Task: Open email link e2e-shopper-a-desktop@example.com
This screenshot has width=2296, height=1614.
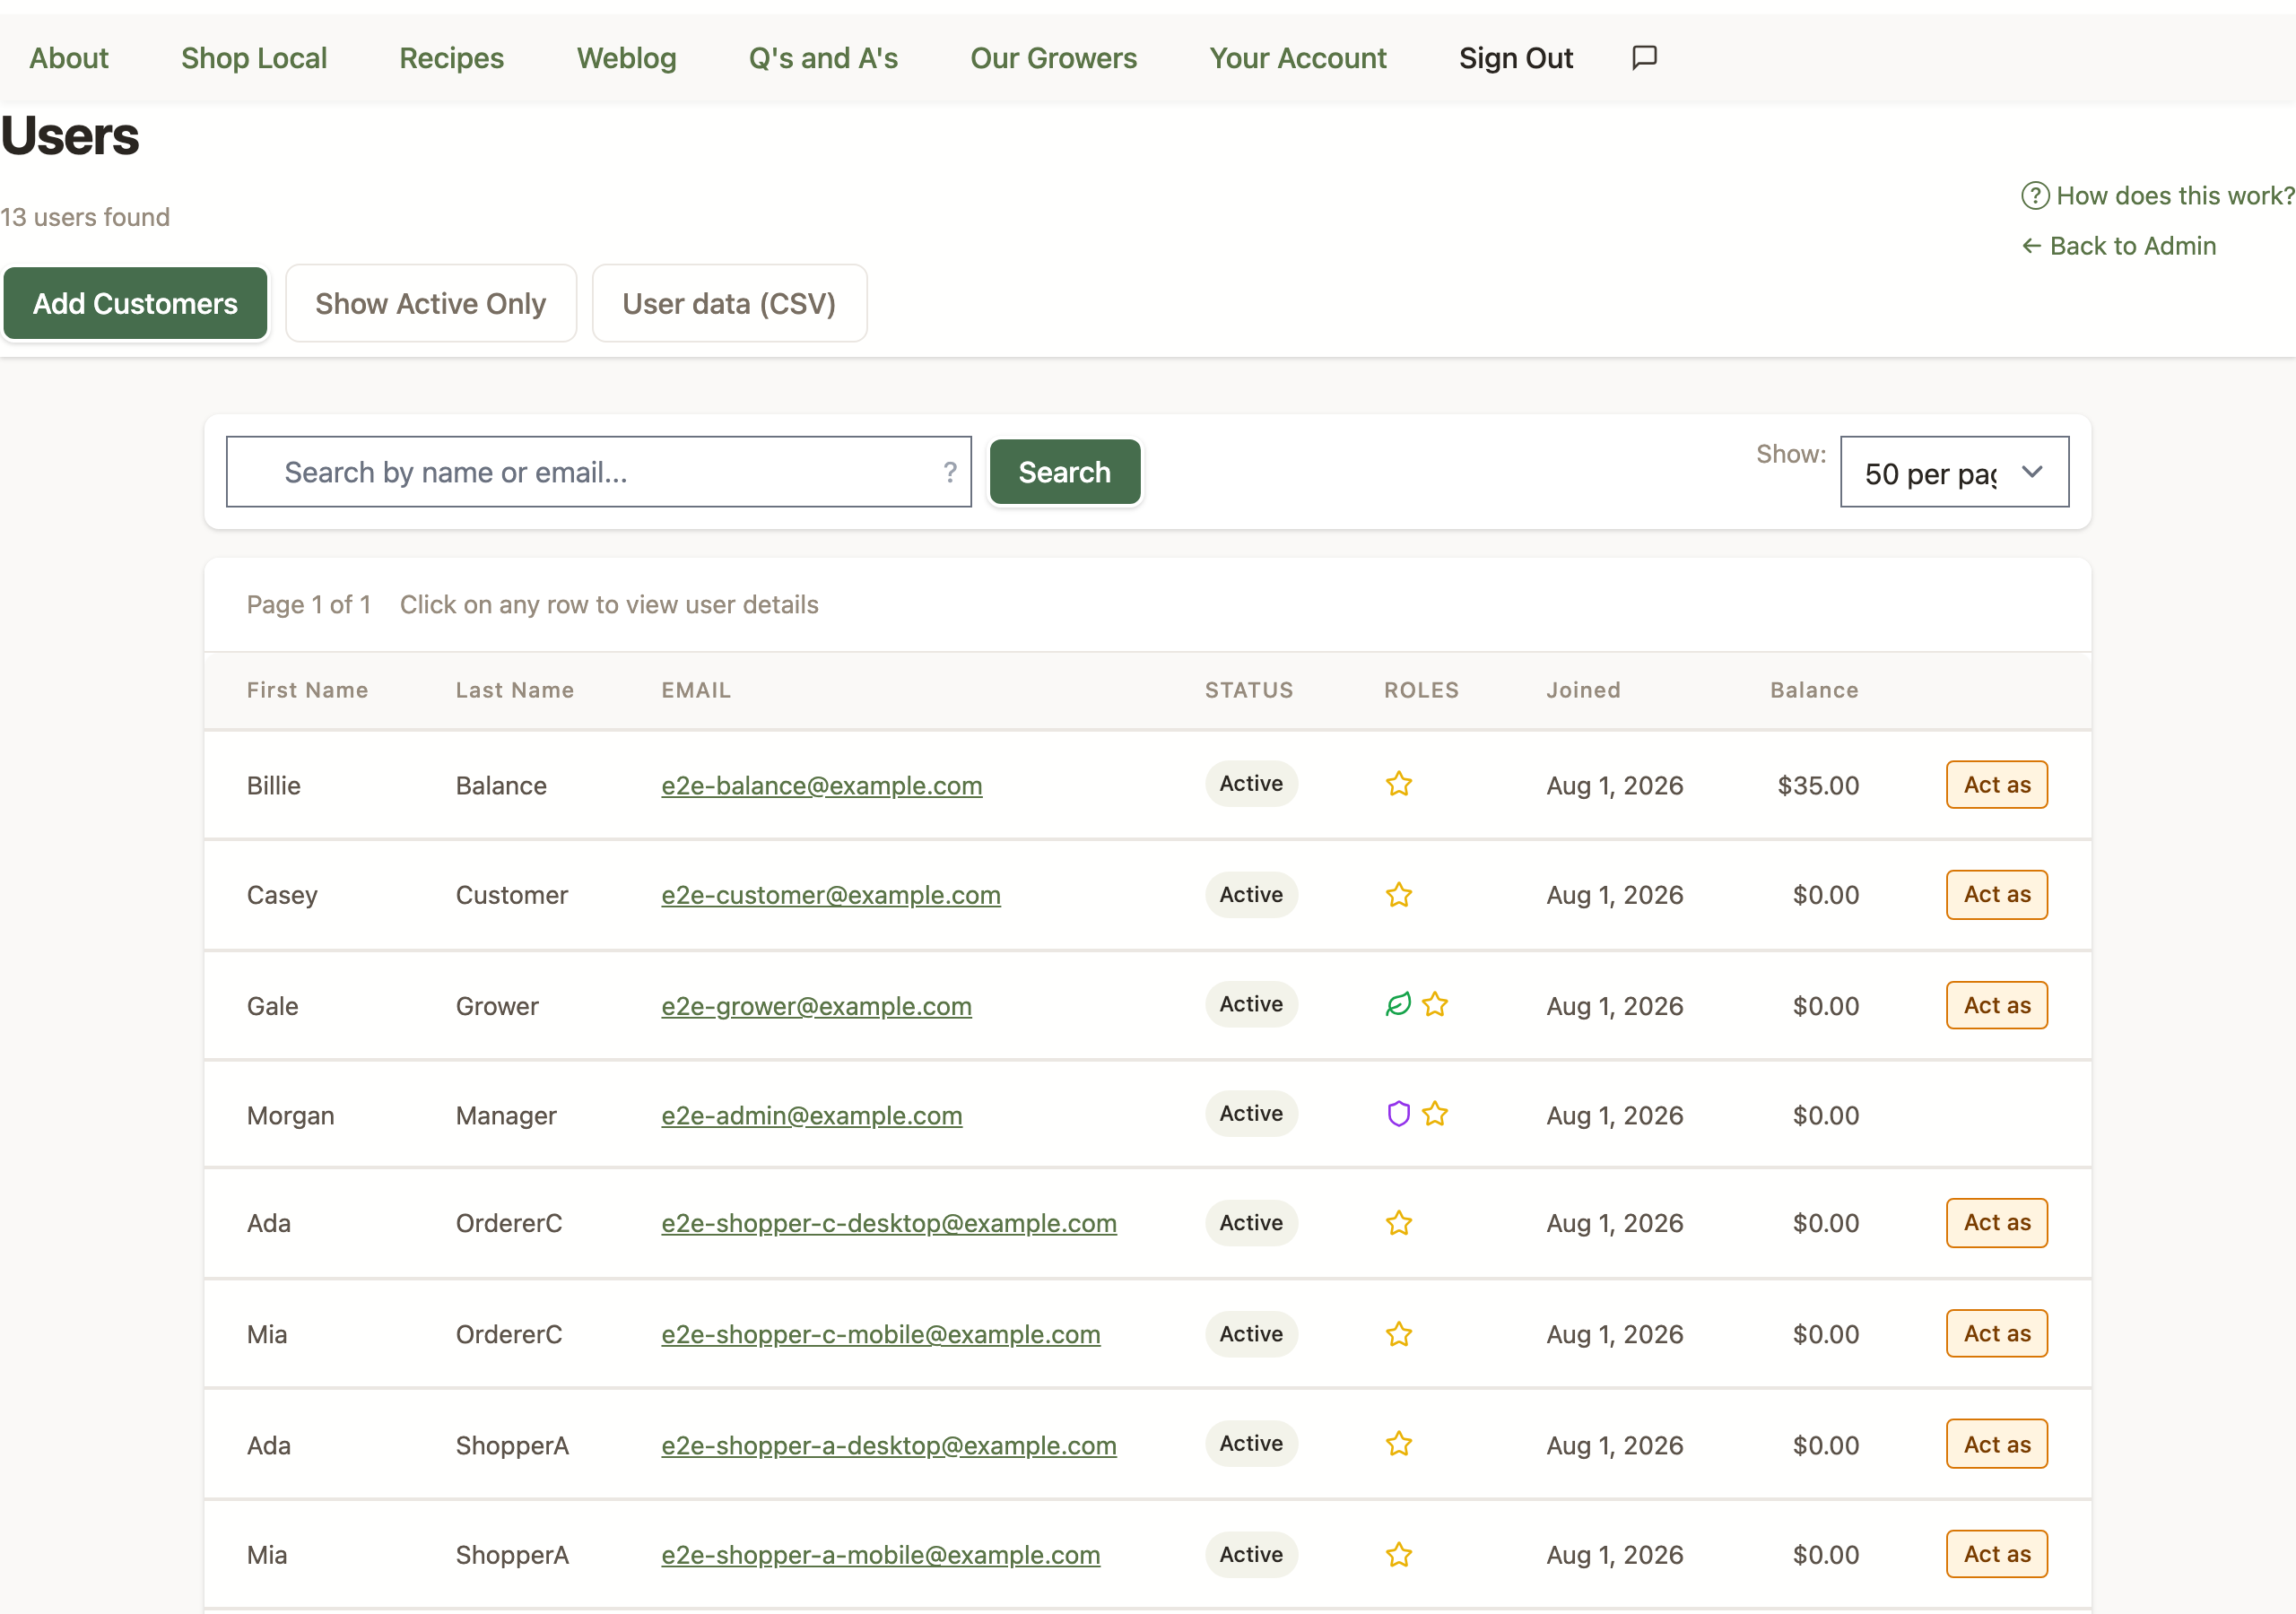Action: coord(888,1445)
